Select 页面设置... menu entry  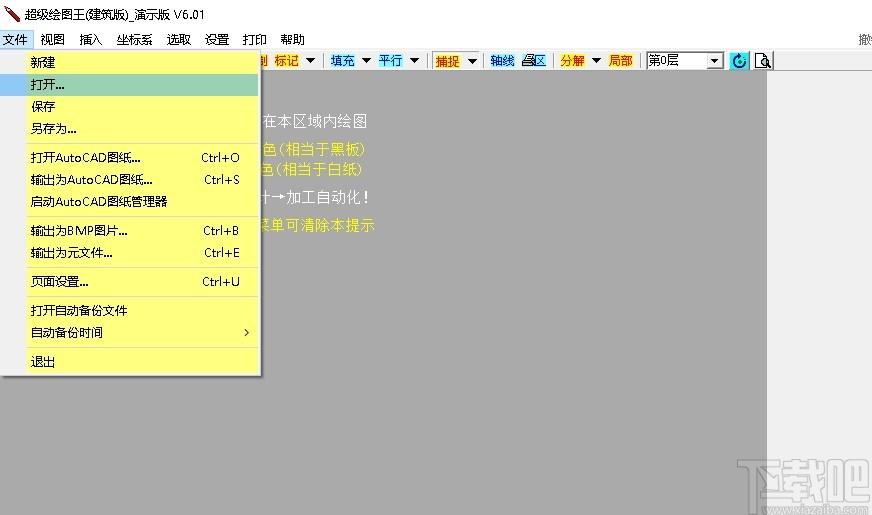pos(130,281)
